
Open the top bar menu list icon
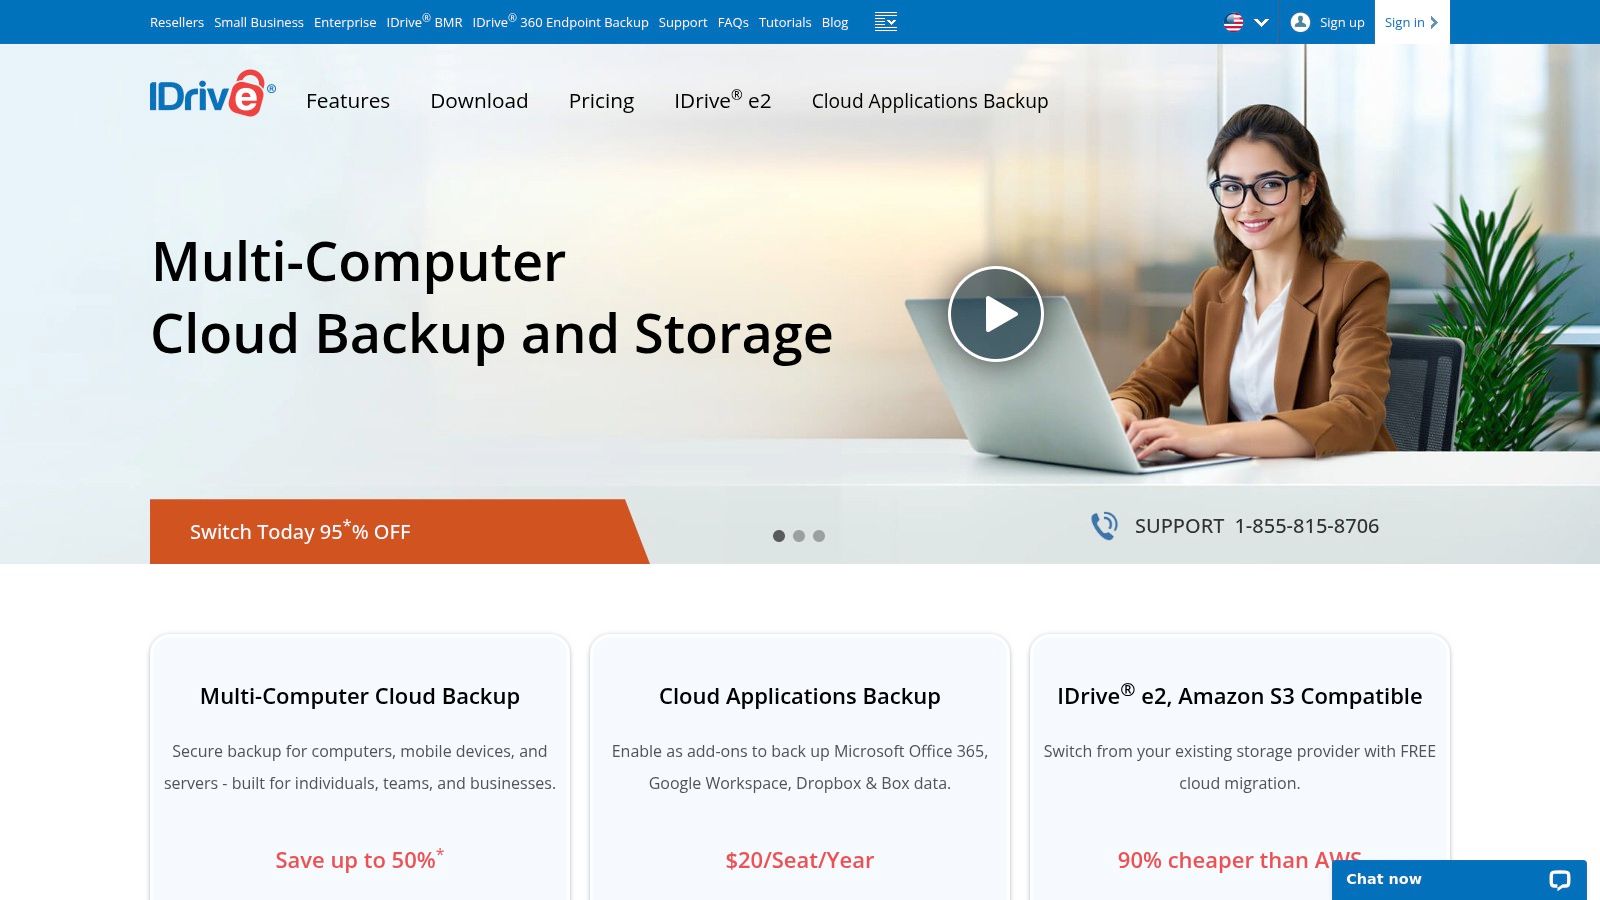click(x=886, y=22)
